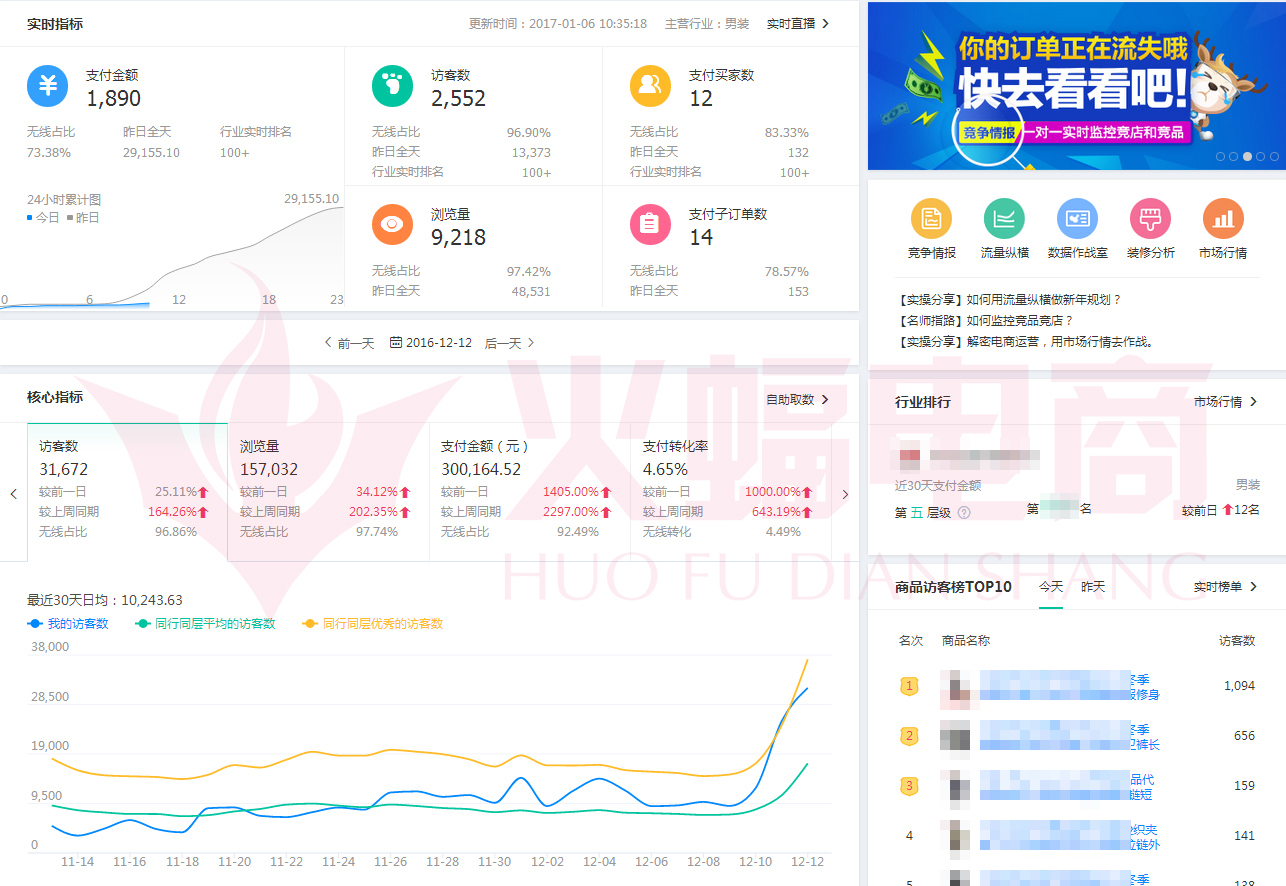Toggle 我的访客数 series in chart legend
Image resolution: width=1286 pixels, height=886 pixels.
69,624
